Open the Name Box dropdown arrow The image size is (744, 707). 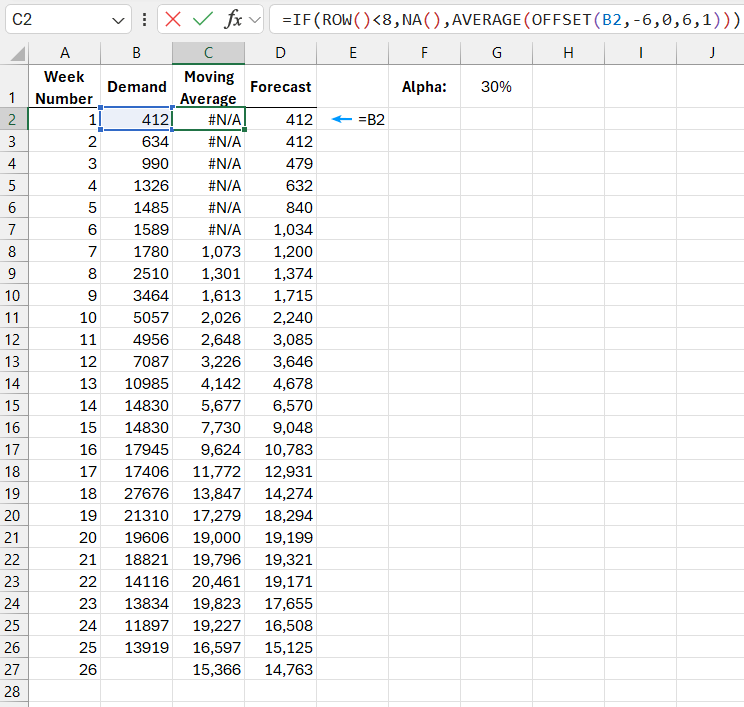120,19
